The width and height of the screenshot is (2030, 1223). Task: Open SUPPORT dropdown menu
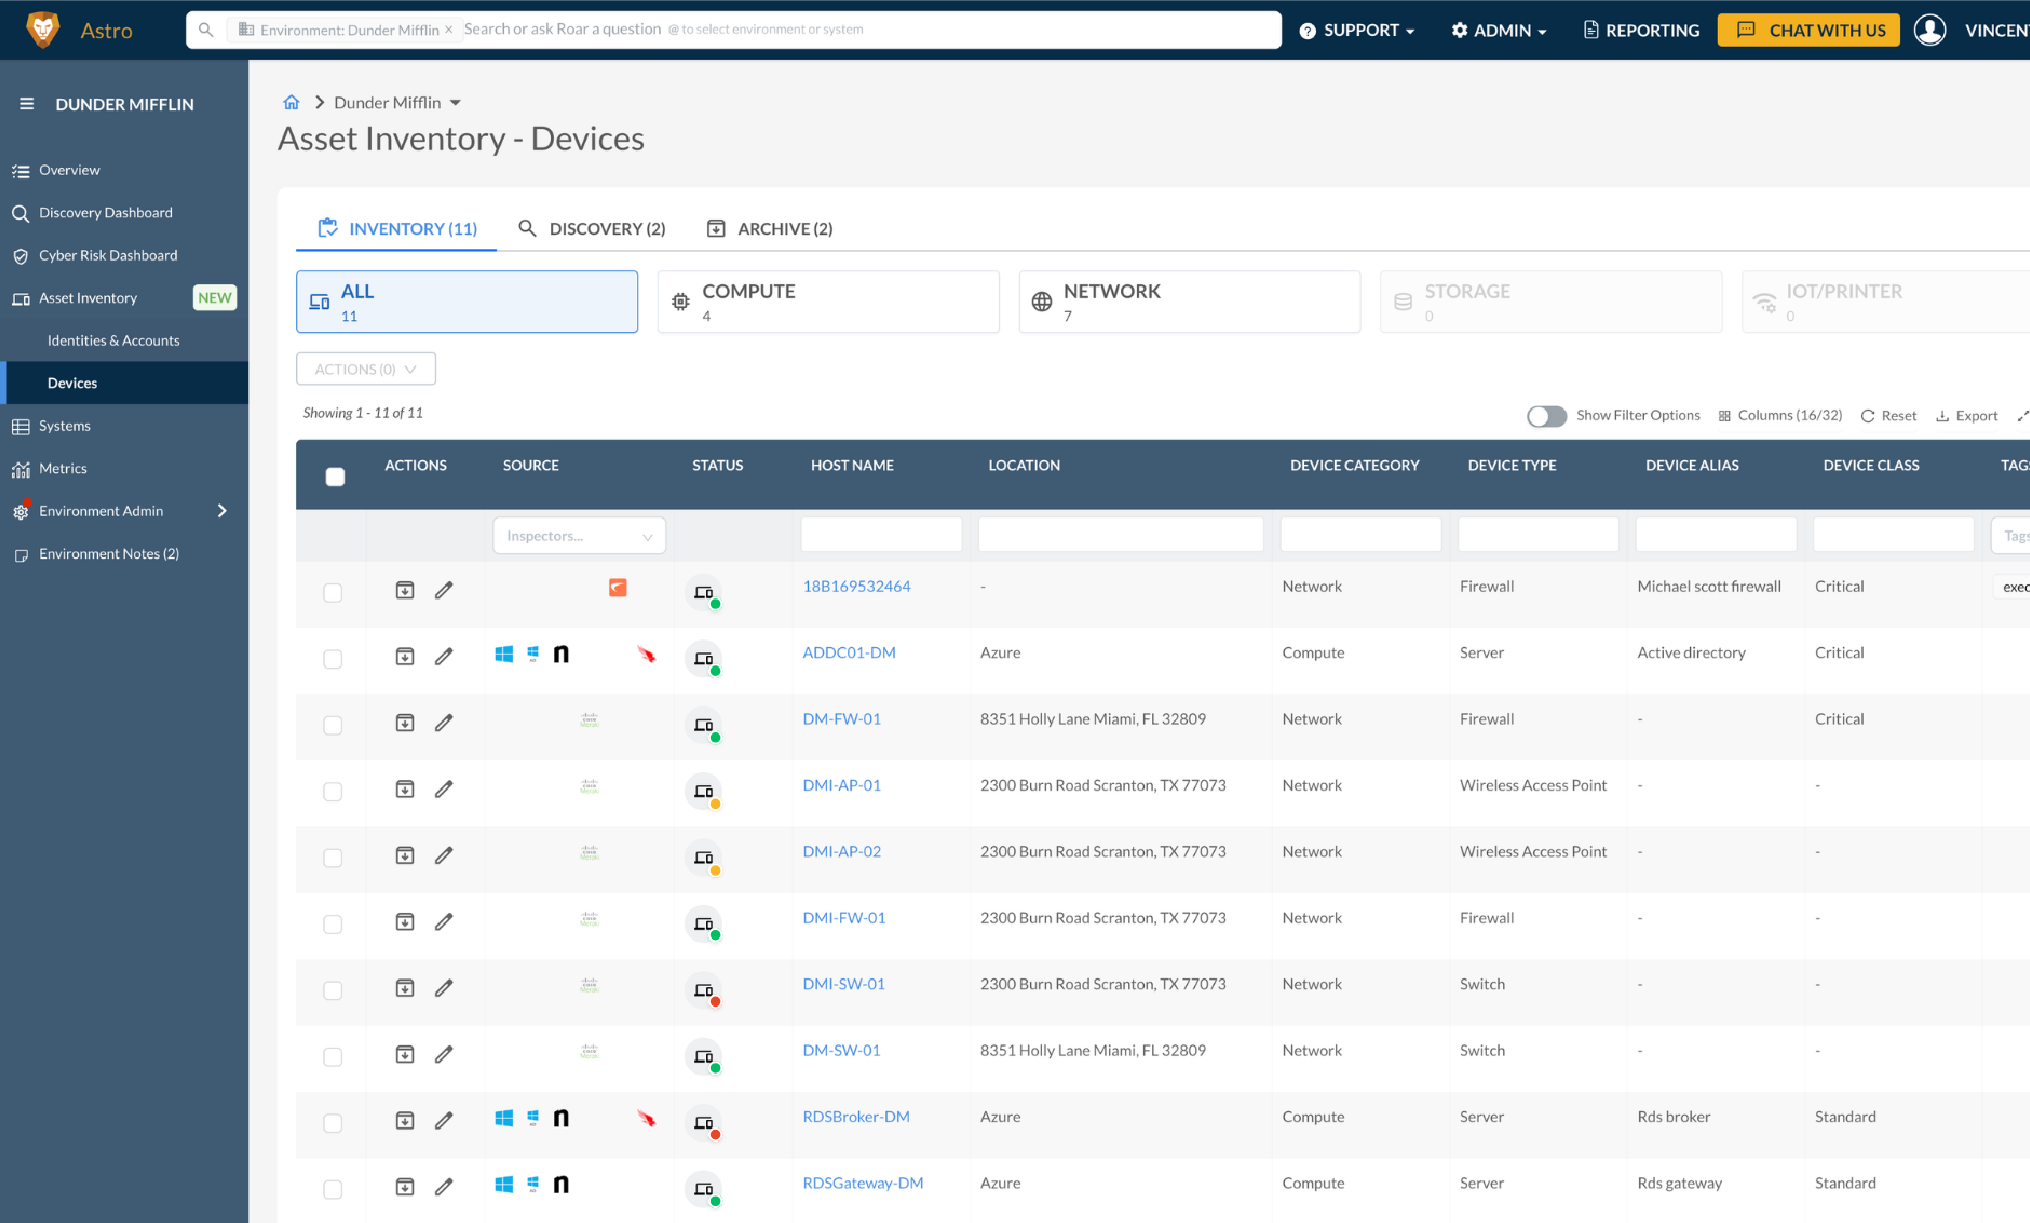click(1356, 30)
